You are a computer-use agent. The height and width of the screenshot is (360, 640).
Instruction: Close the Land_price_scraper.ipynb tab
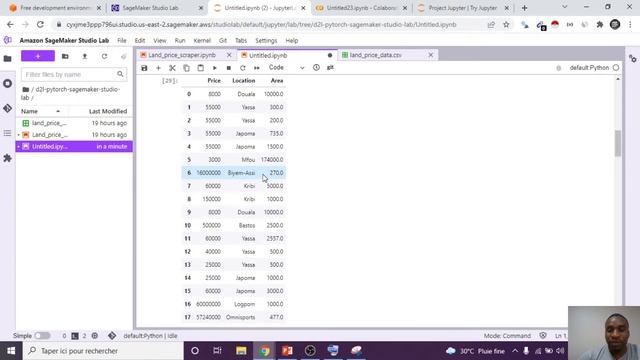(229, 55)
